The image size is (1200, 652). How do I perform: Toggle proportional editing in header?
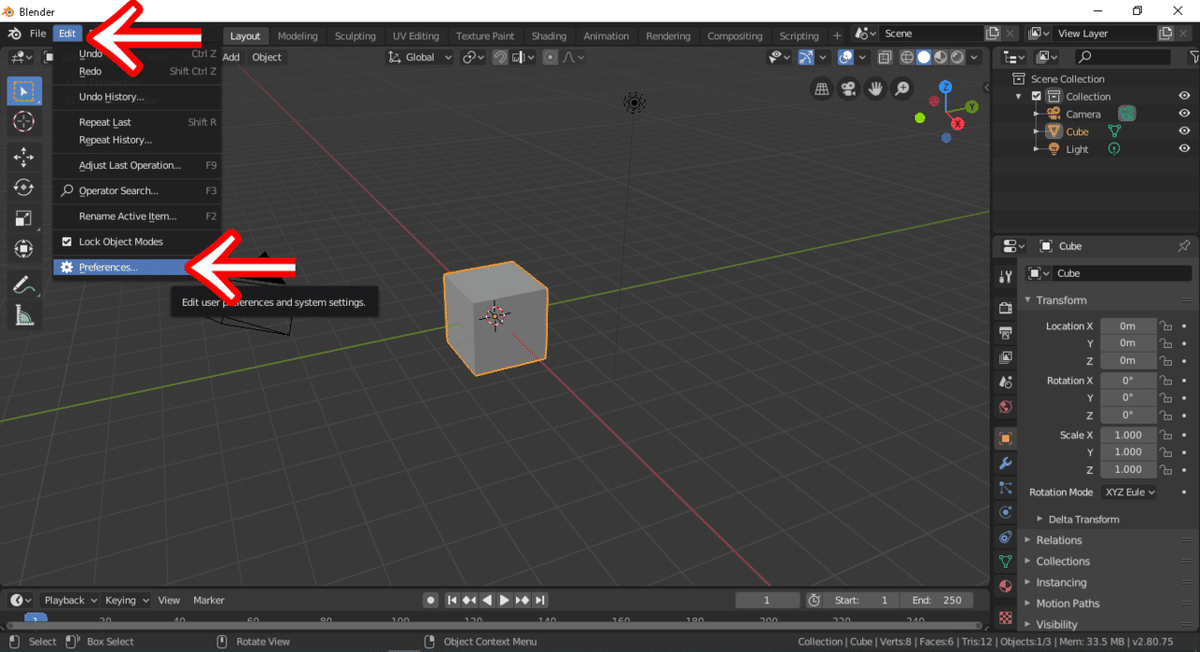(550, 57)
